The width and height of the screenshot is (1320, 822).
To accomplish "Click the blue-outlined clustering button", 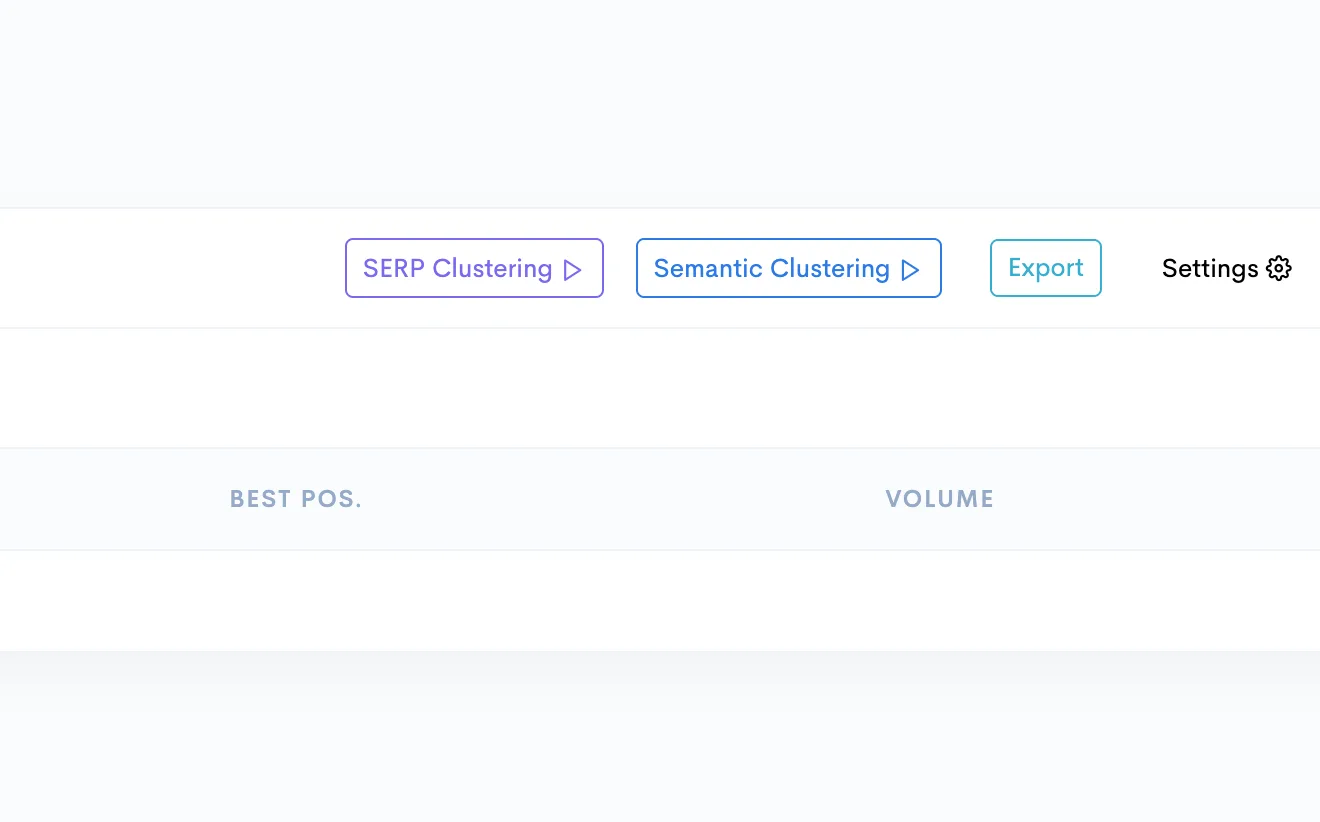I will click(x=789, y=268).
